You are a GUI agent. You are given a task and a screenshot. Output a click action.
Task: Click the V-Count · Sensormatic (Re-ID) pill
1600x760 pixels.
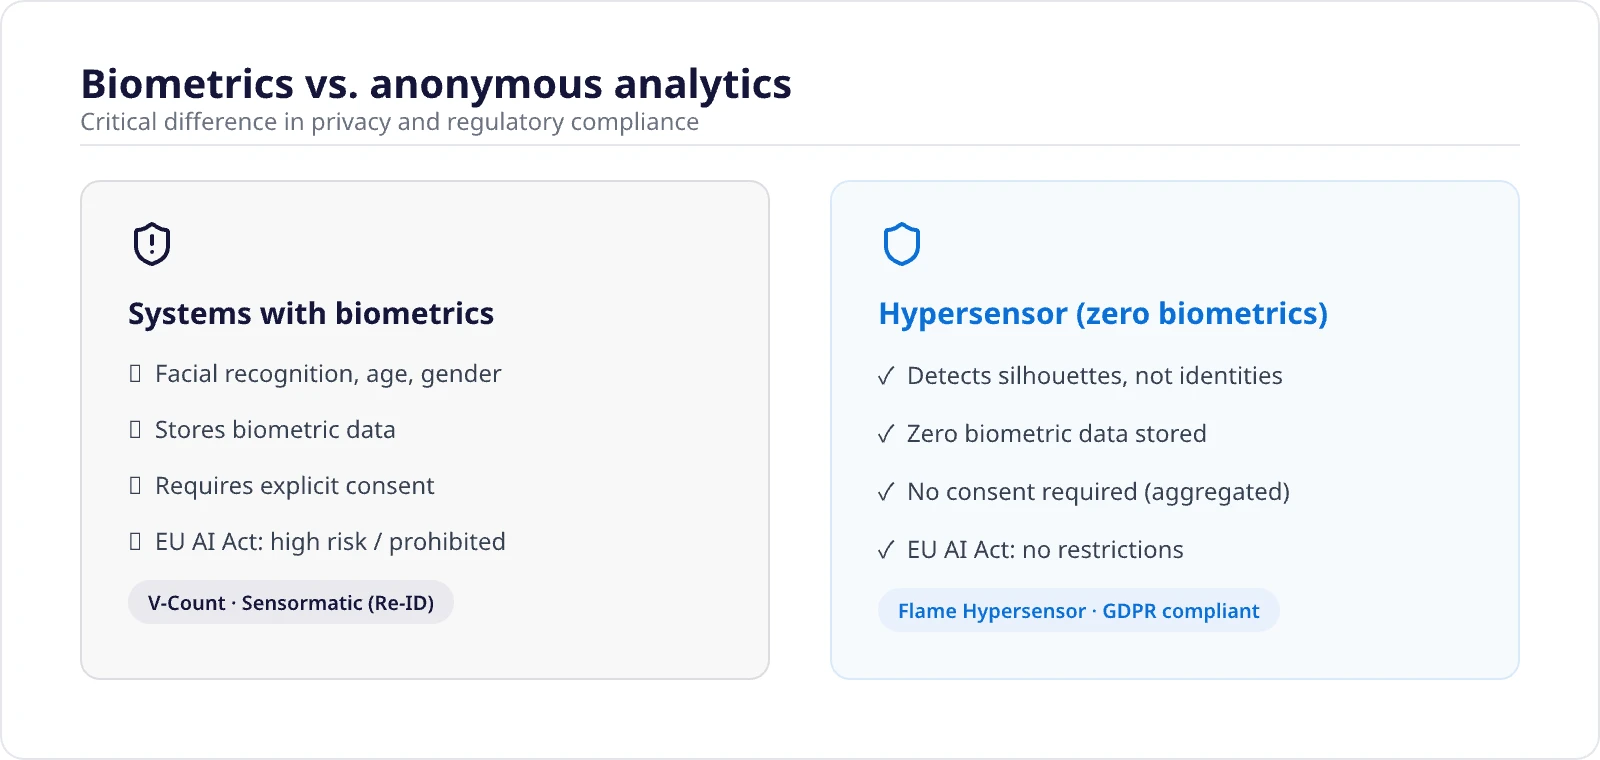click(291, 603)
